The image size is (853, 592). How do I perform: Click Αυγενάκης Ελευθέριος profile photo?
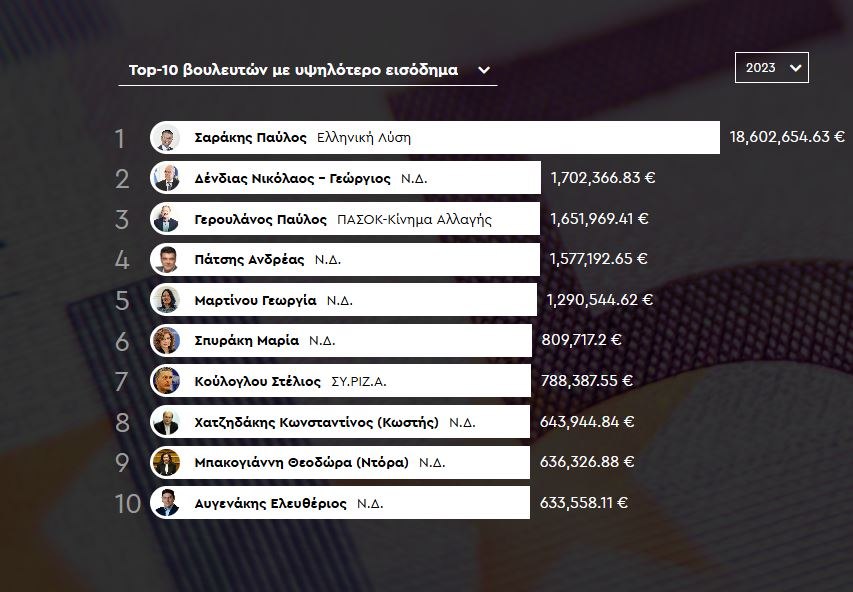[x=166, y=503]
